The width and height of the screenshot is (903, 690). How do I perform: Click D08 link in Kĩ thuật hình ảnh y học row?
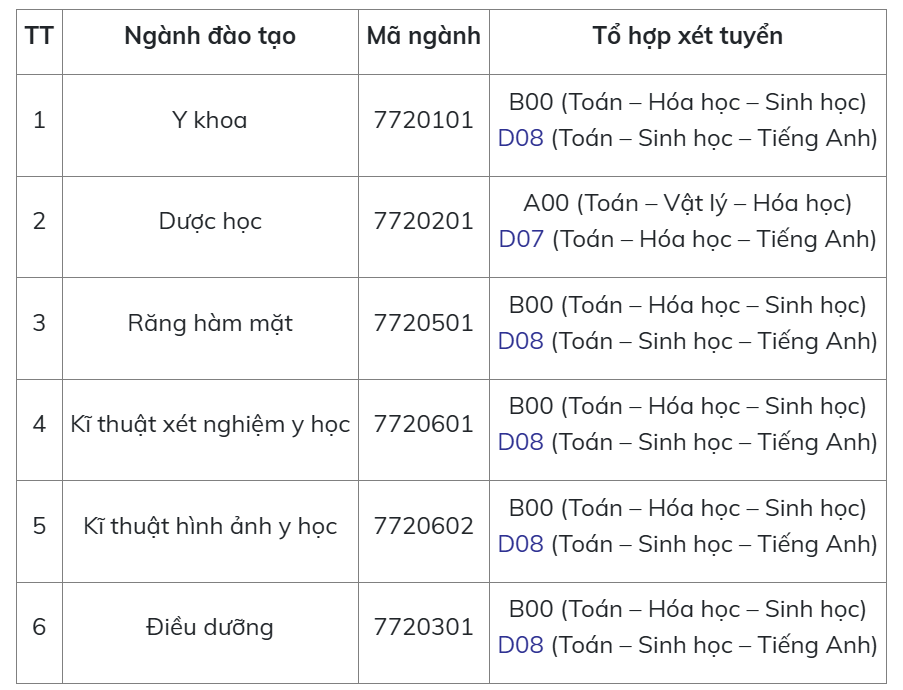coord(520,544)
